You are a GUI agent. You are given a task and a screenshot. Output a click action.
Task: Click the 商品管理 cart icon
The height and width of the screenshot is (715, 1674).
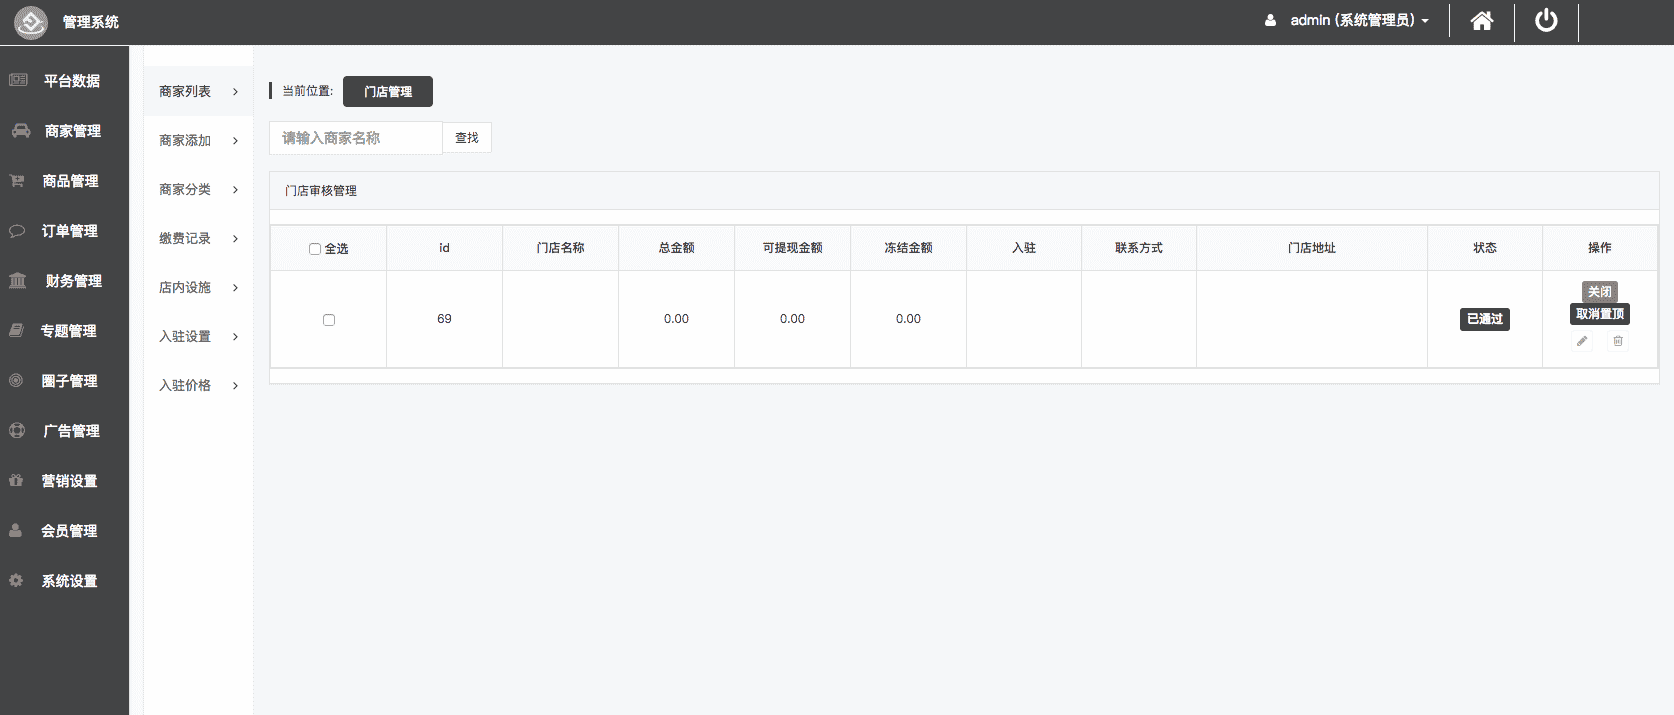click(17, 180)
